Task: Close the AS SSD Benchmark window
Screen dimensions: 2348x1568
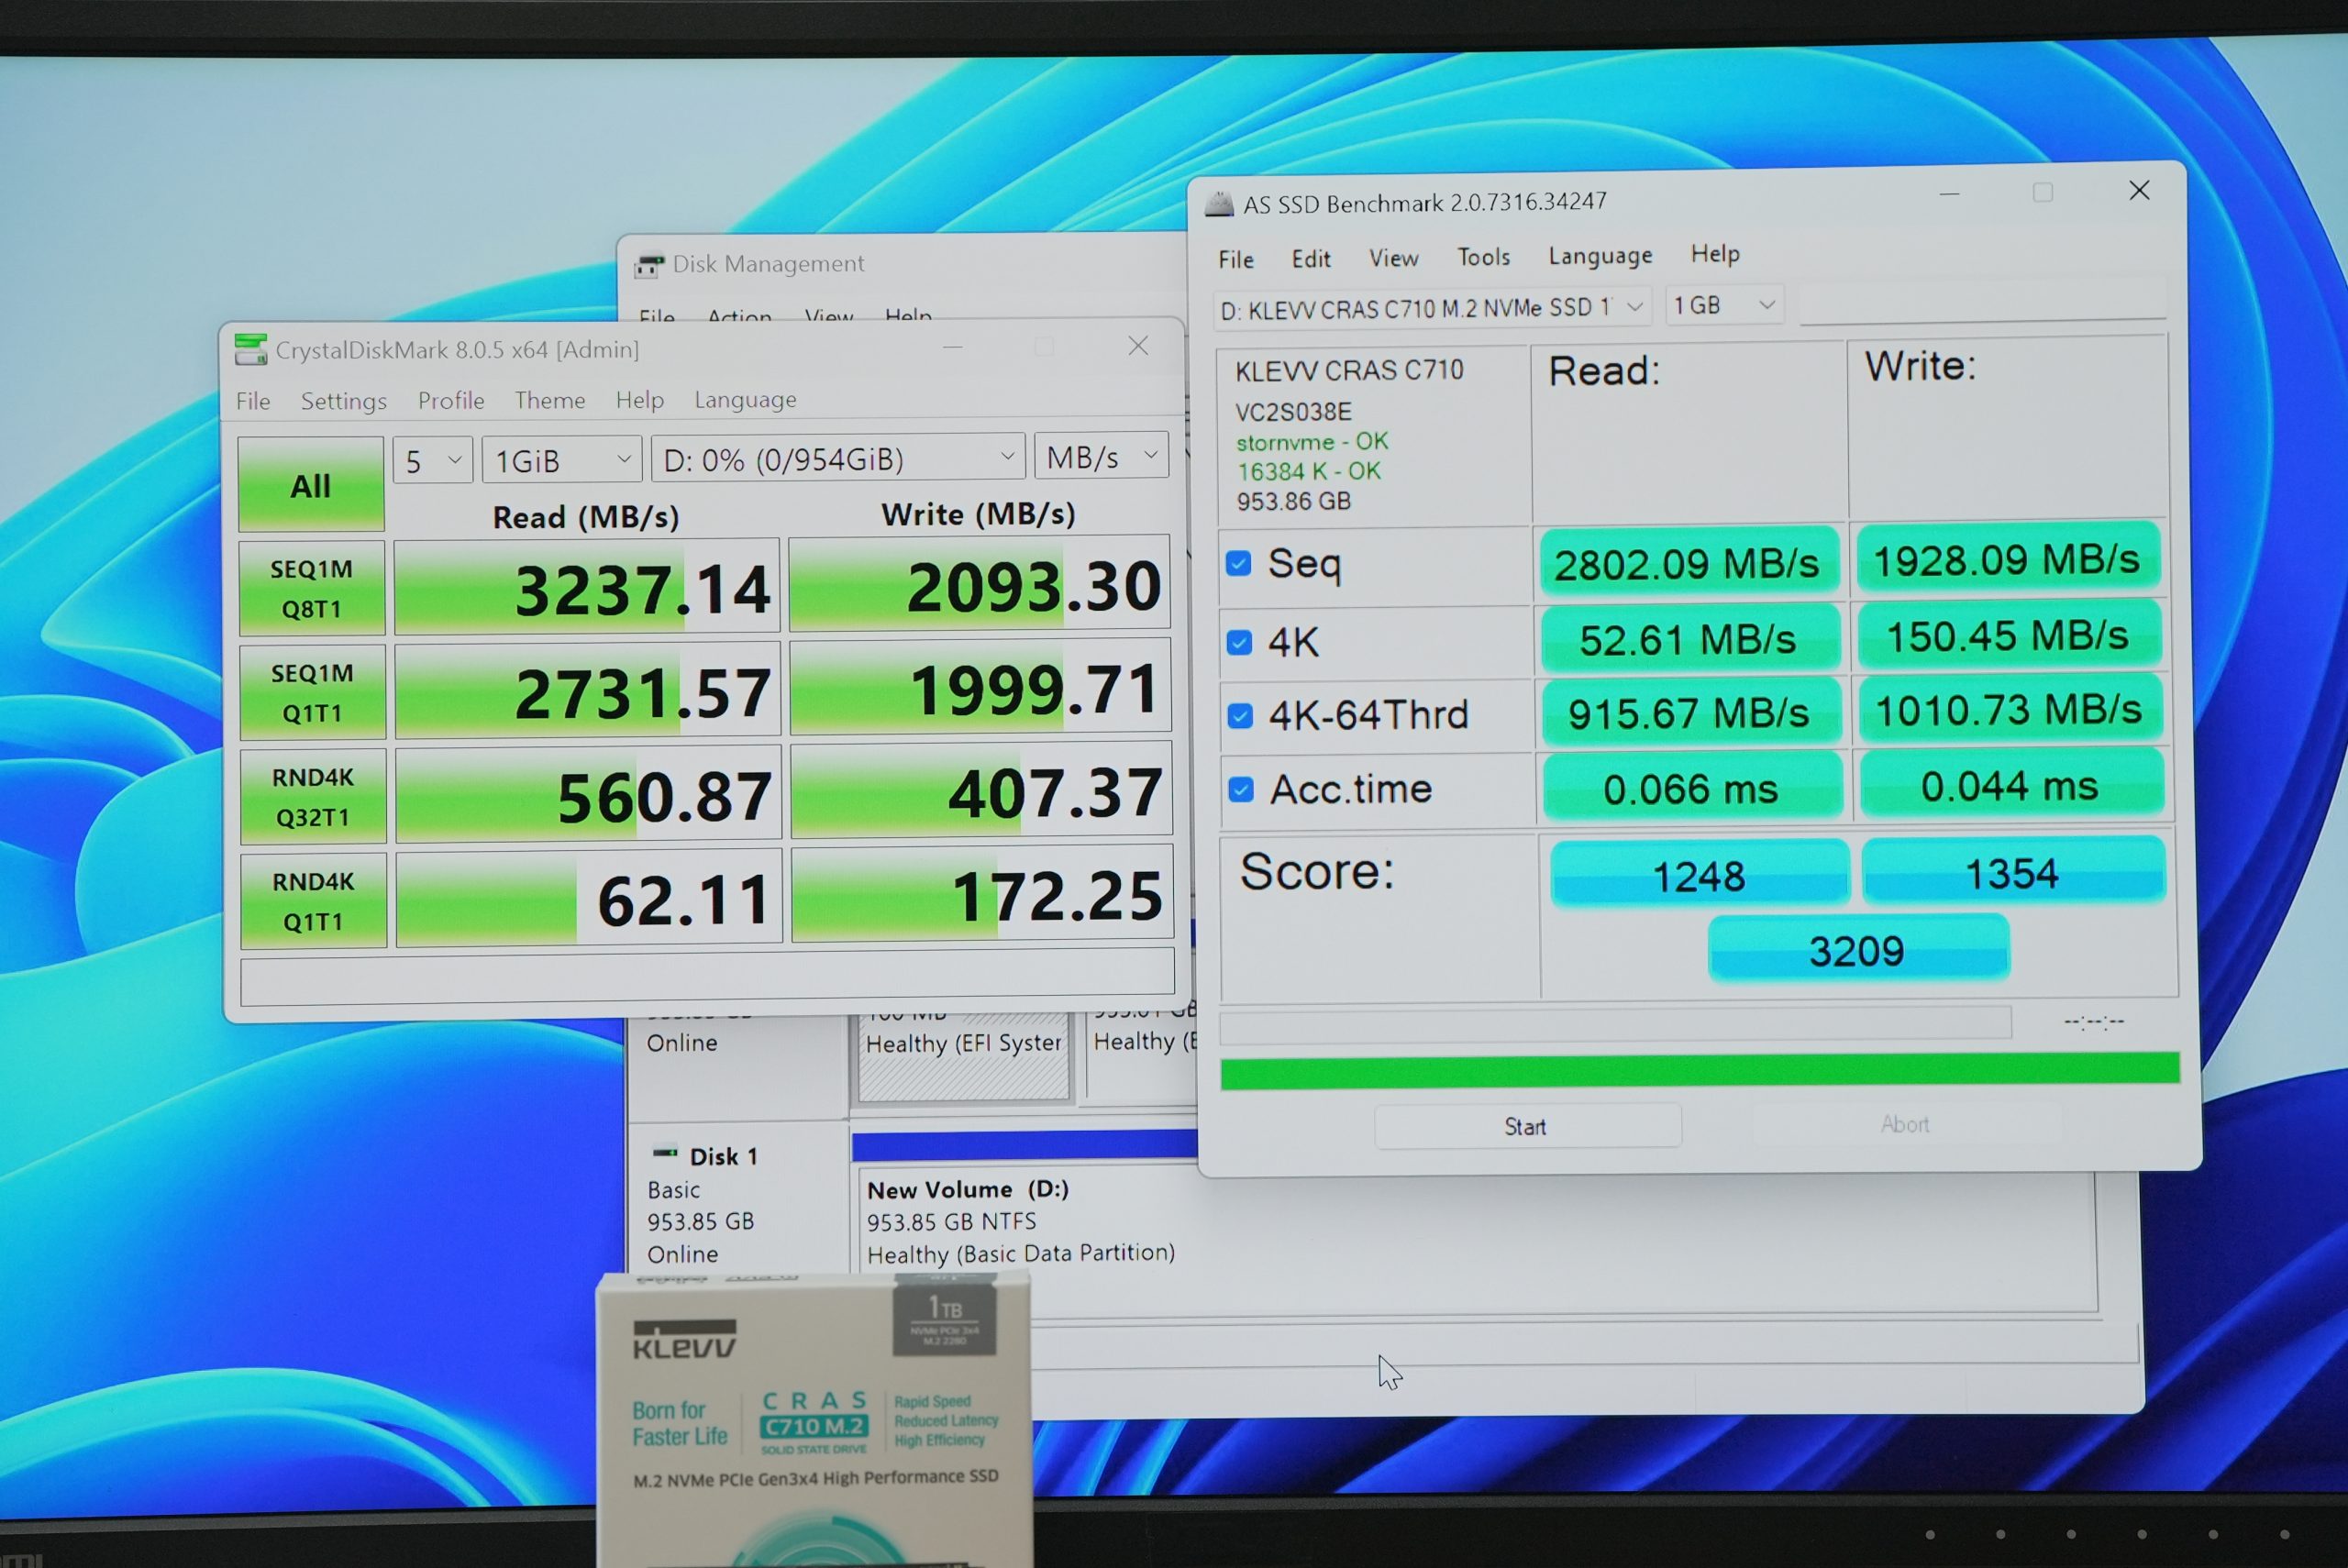Action: point(2139,190)
